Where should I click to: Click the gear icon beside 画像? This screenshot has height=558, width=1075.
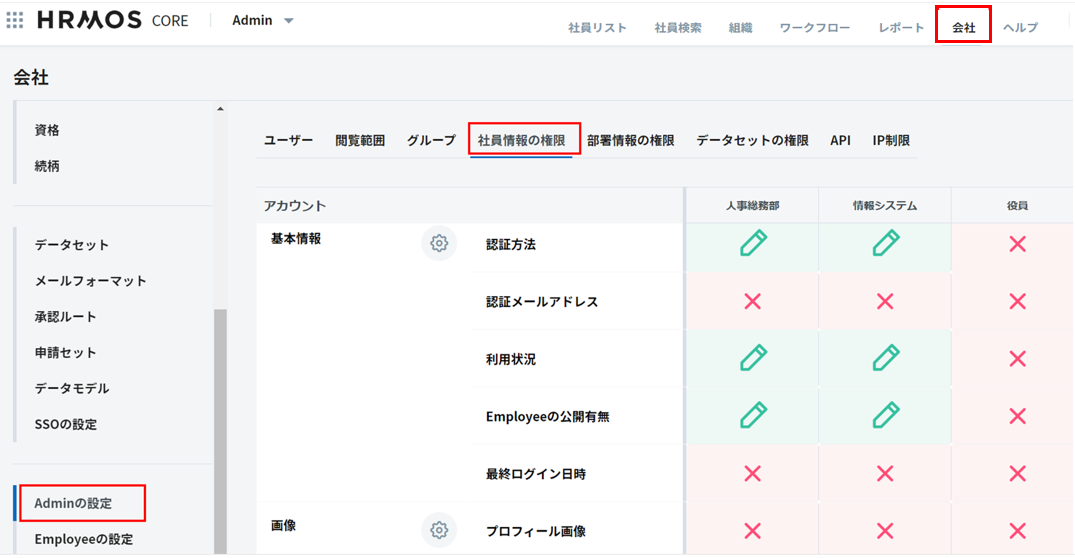pyautogui.click(x=438, y=529)
